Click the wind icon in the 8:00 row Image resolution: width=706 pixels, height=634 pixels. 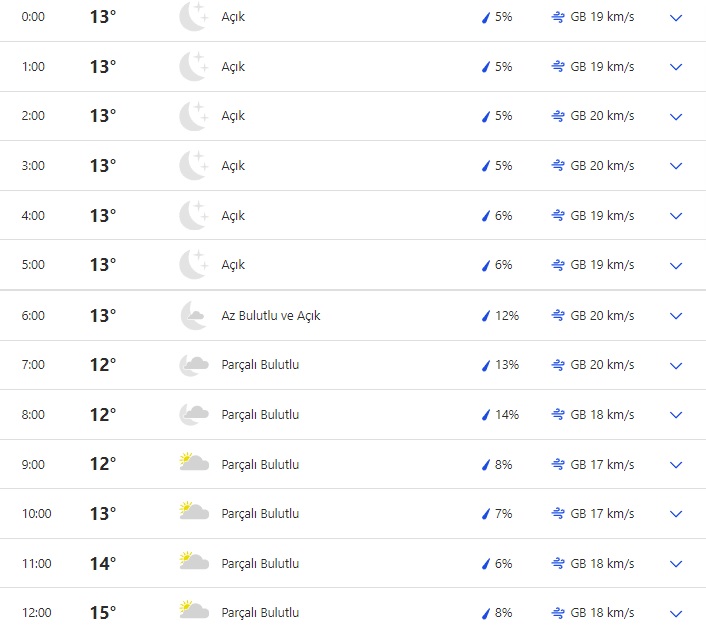(x=558, y=414)
